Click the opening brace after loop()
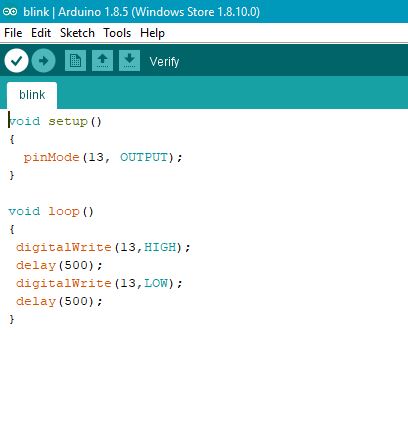Image resolution: width=408 pixels, height=439 pixels. (x=12, y=229)
